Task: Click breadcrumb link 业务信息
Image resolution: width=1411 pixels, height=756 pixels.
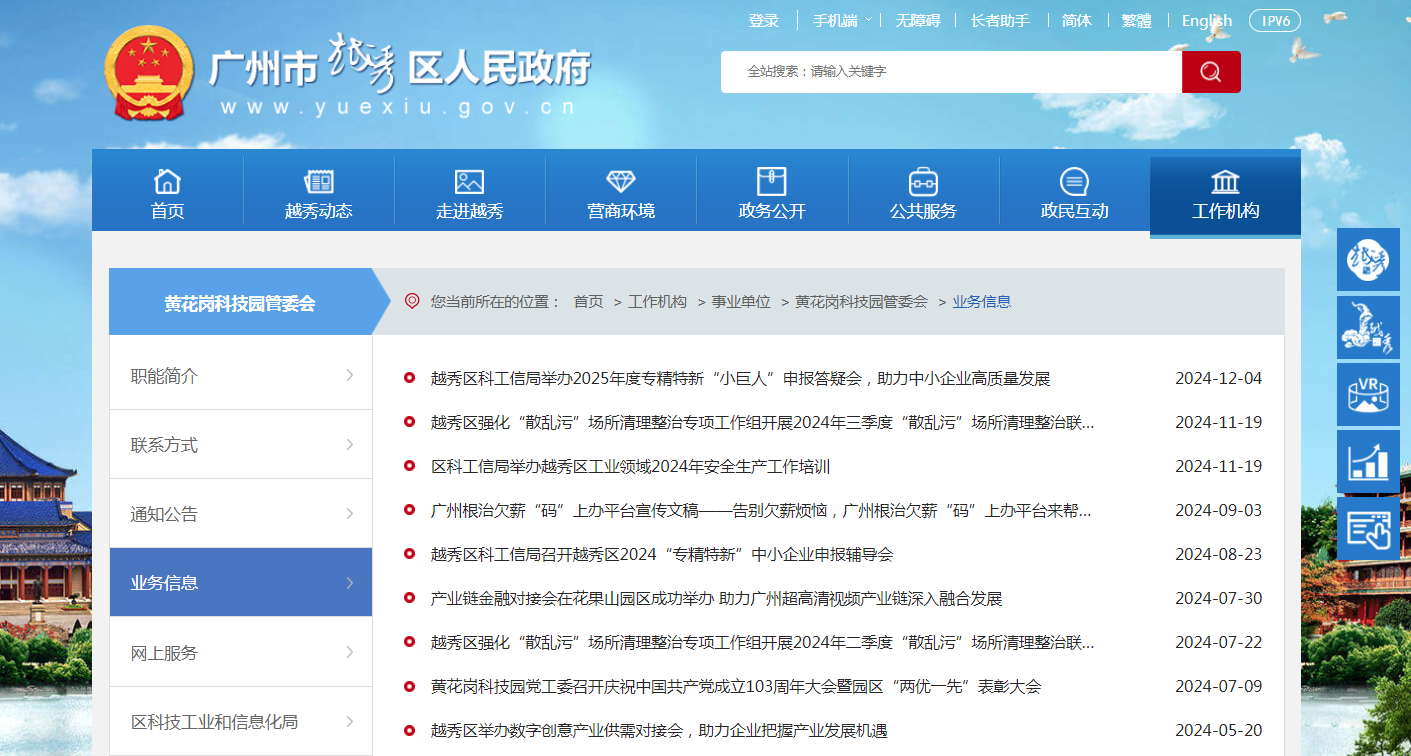Action: click(981, 301)
